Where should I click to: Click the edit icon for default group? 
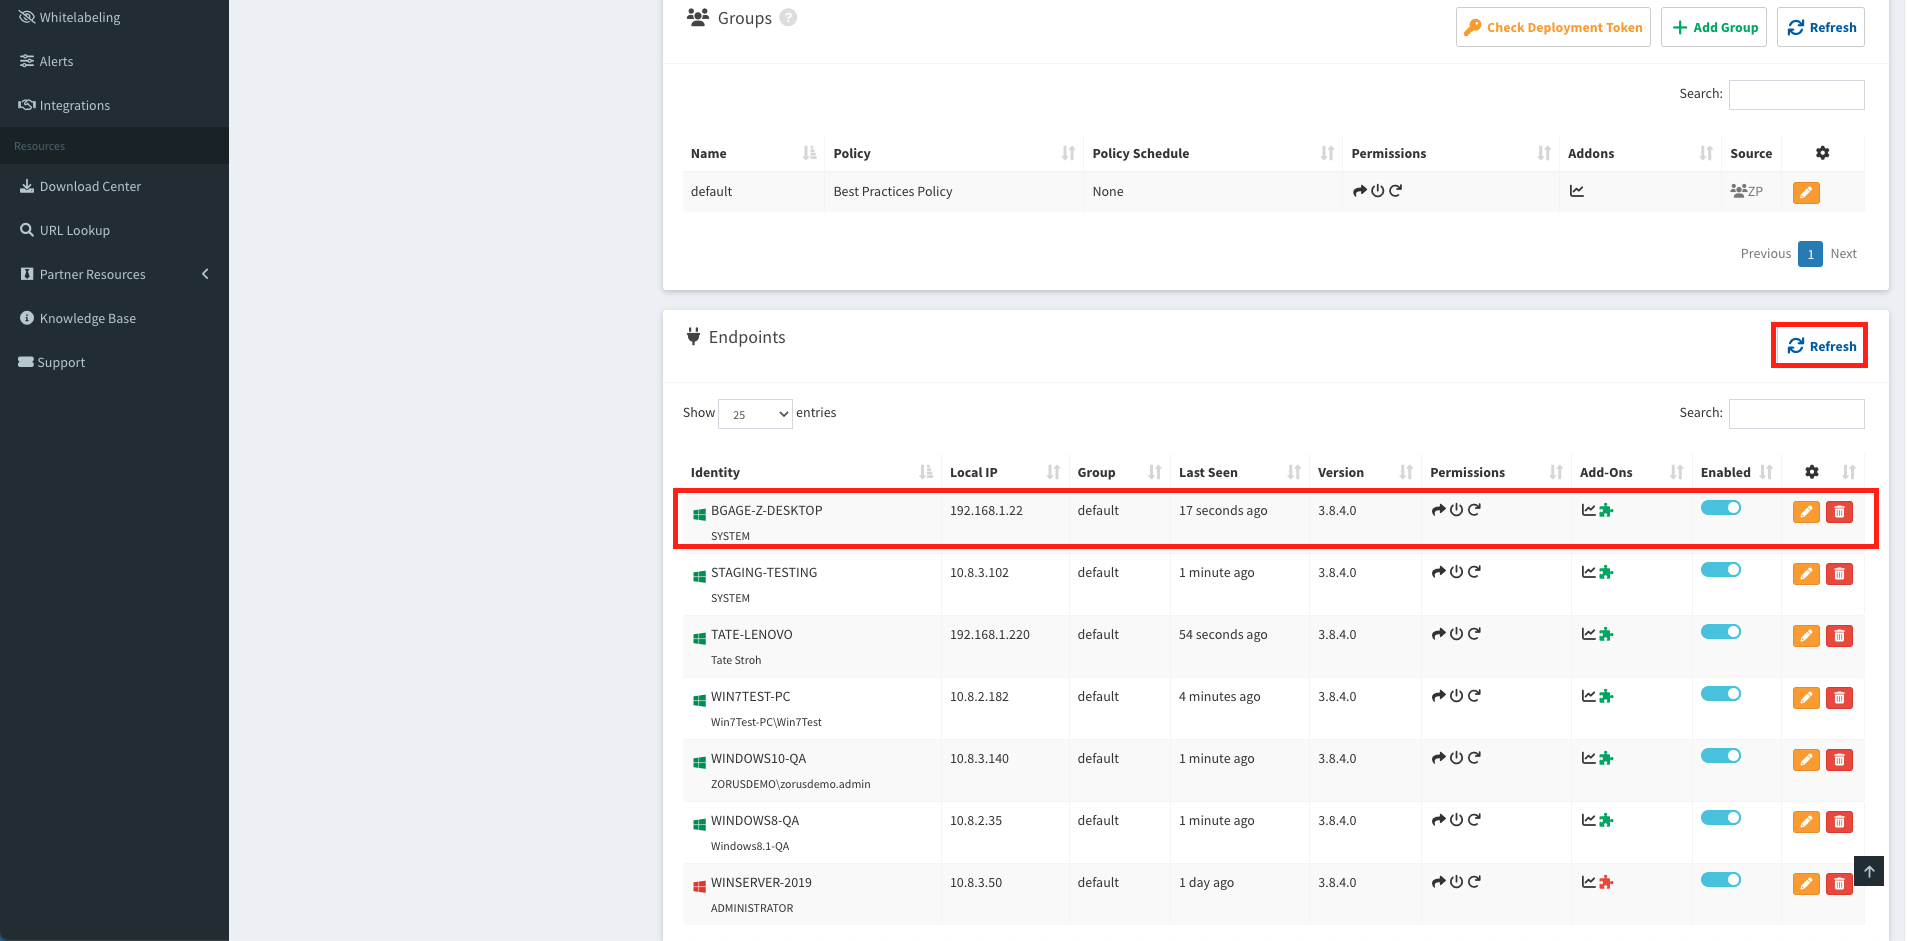coord(1805,193)
